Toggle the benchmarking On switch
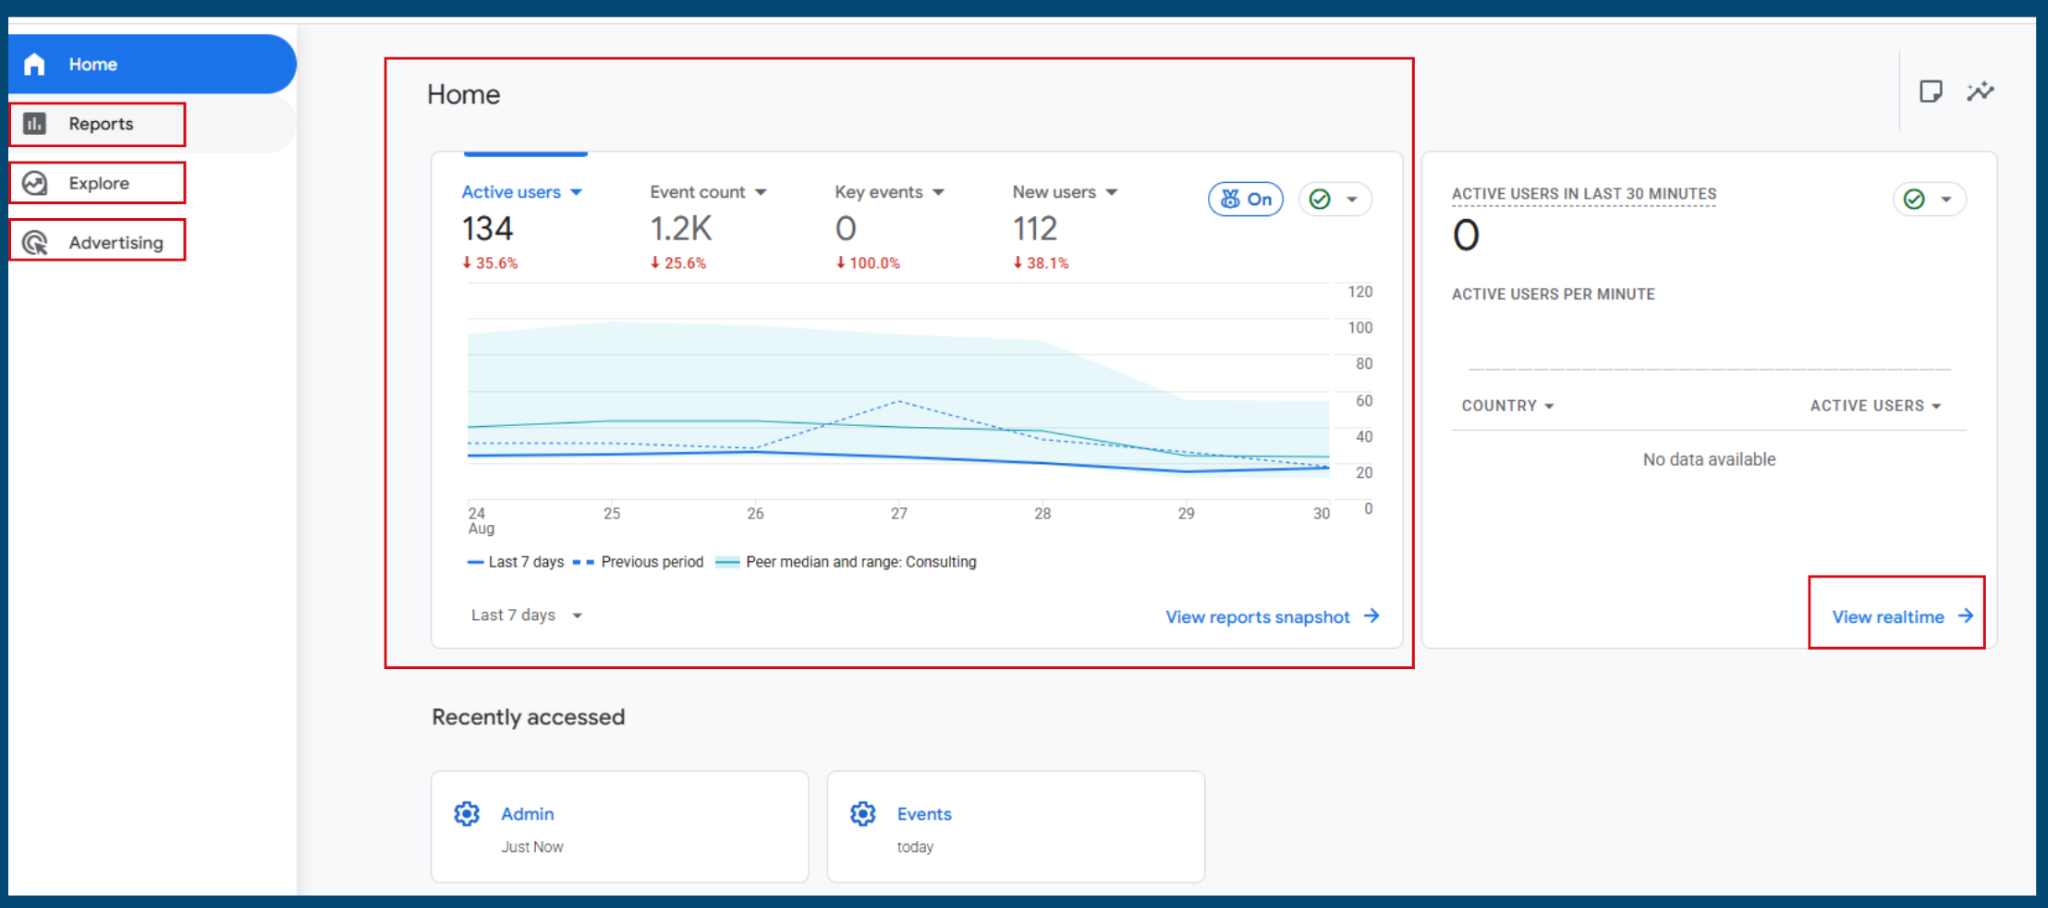 click(x=1246, y=199)
